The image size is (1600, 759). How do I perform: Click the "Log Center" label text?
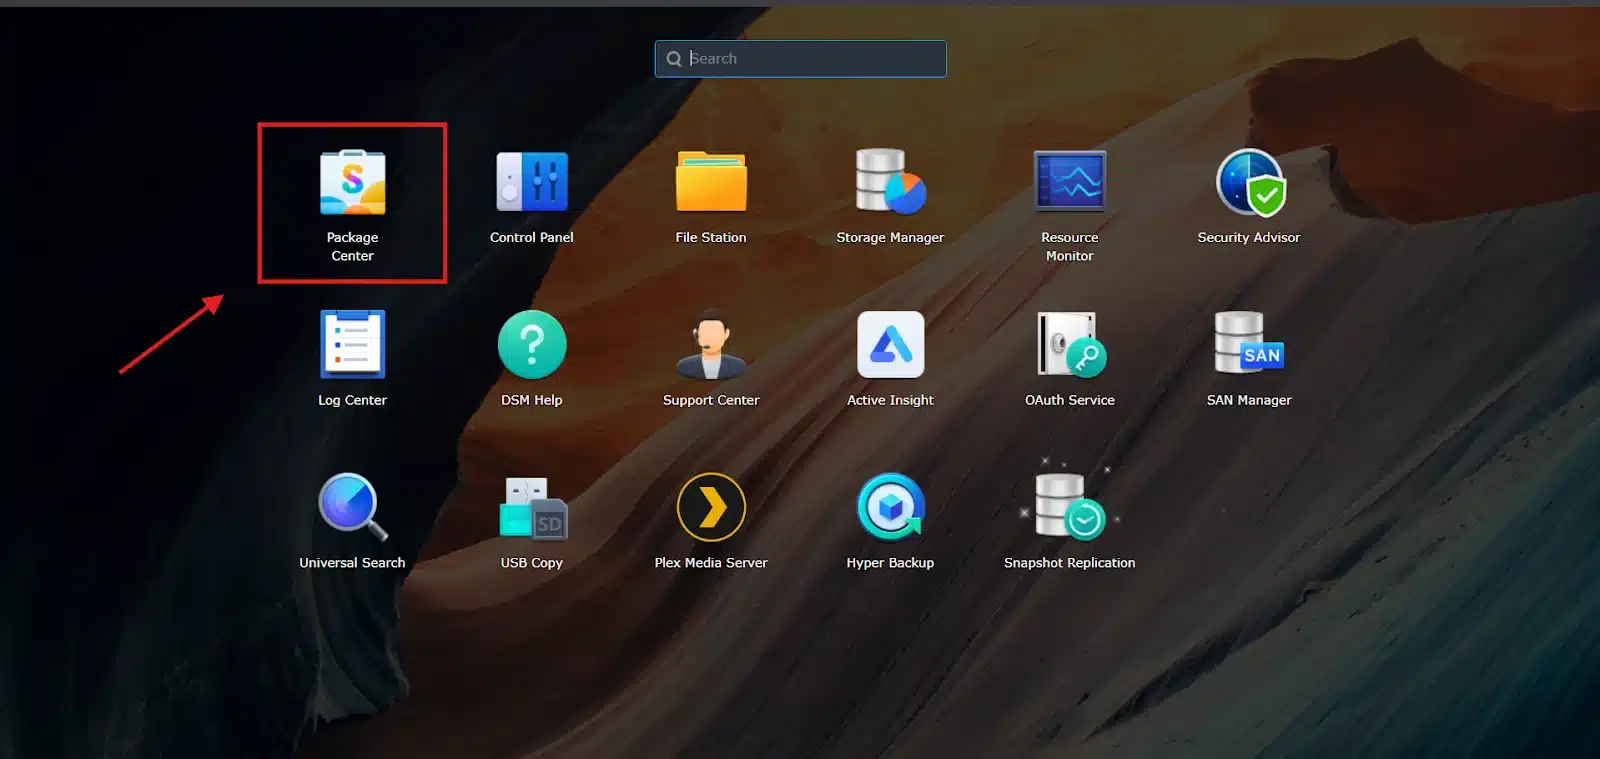(352, 400)
